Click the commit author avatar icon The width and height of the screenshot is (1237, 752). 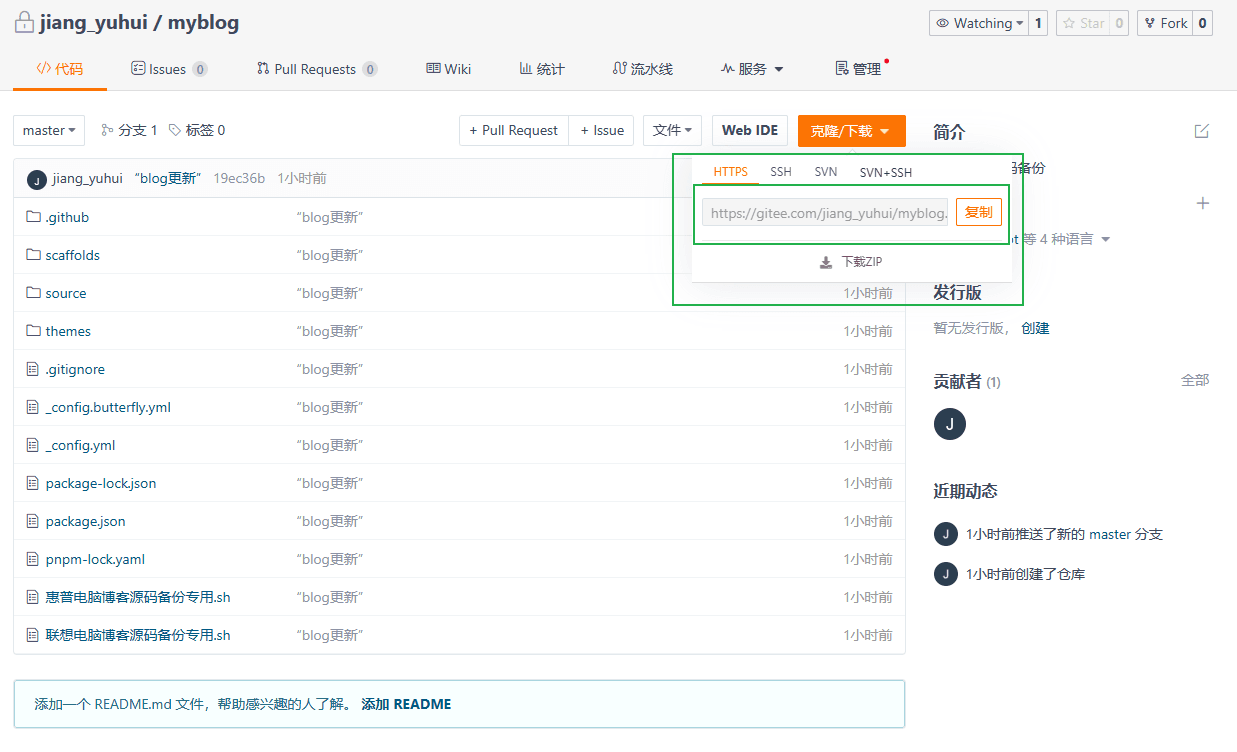click(x=37, y=179)
